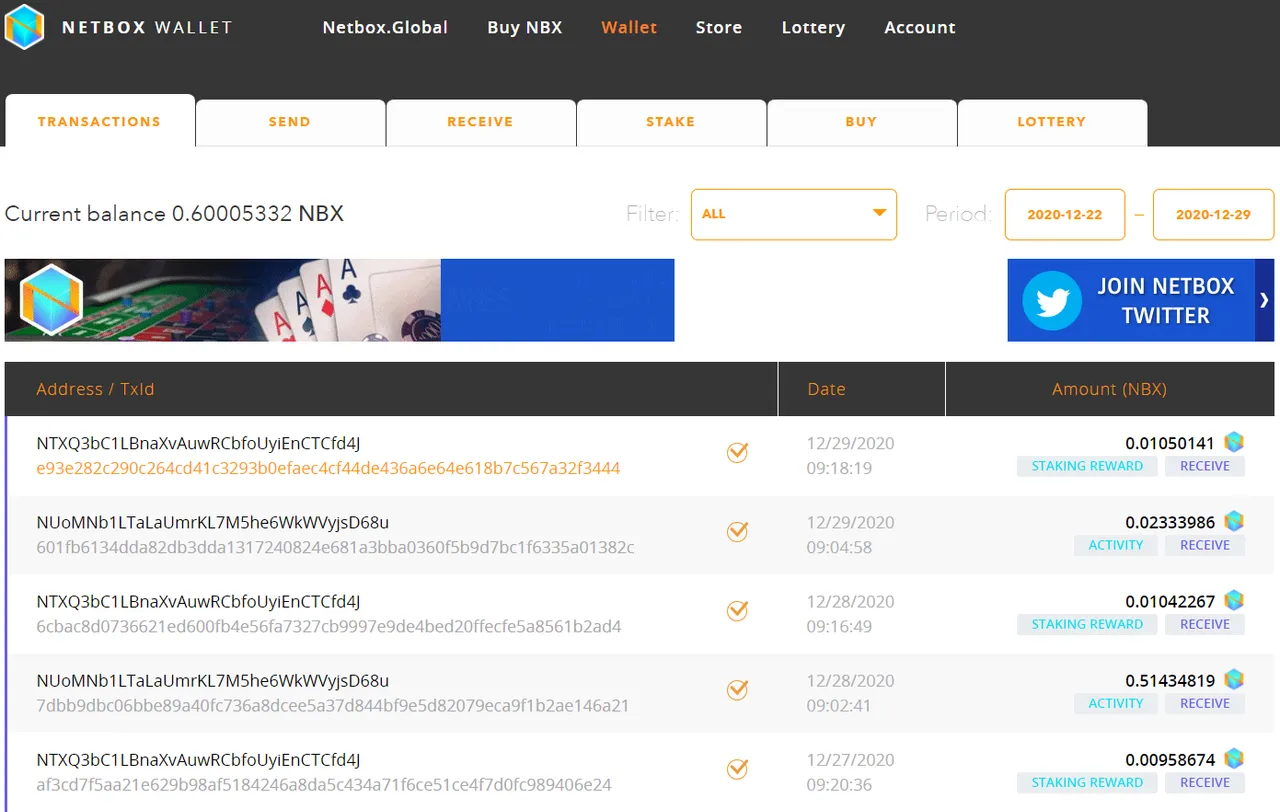This screenshot has width=1280, height=812.
Task: Click the confirmed checkmark for the 09:04:58 transaction
Action: click(x=737, y=532)
